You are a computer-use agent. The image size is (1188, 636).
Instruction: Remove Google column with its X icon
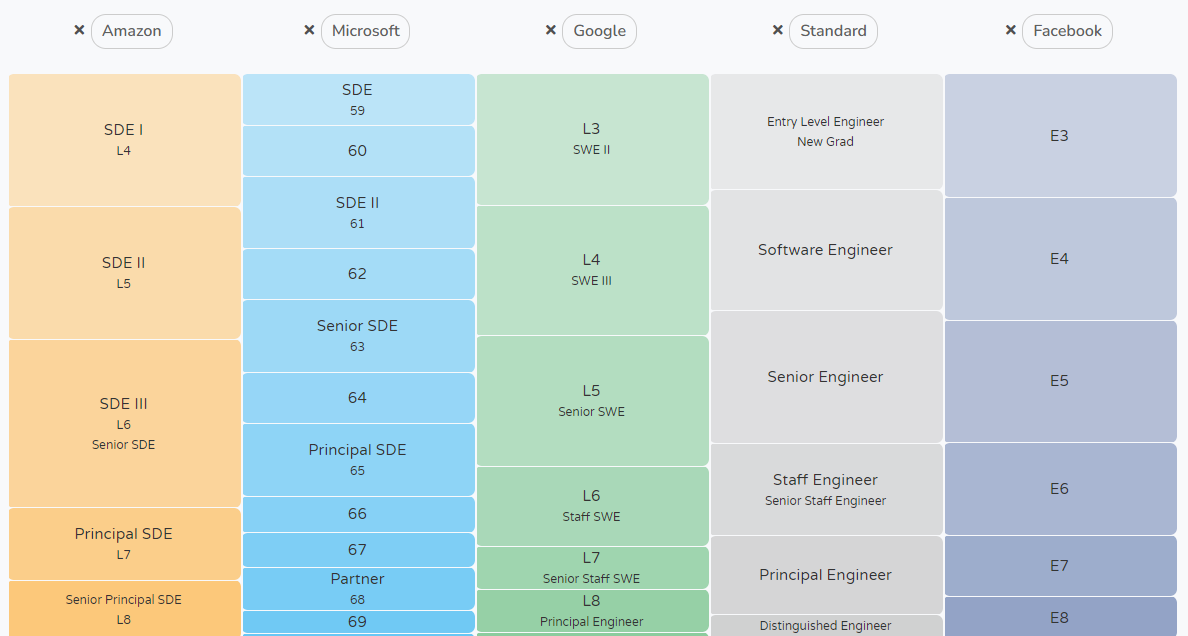(x=550, y=31)
